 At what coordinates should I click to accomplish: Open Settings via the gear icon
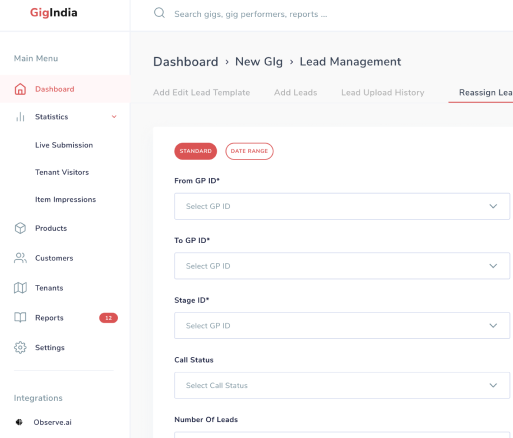pyautogui.click(x=20, y=347)
